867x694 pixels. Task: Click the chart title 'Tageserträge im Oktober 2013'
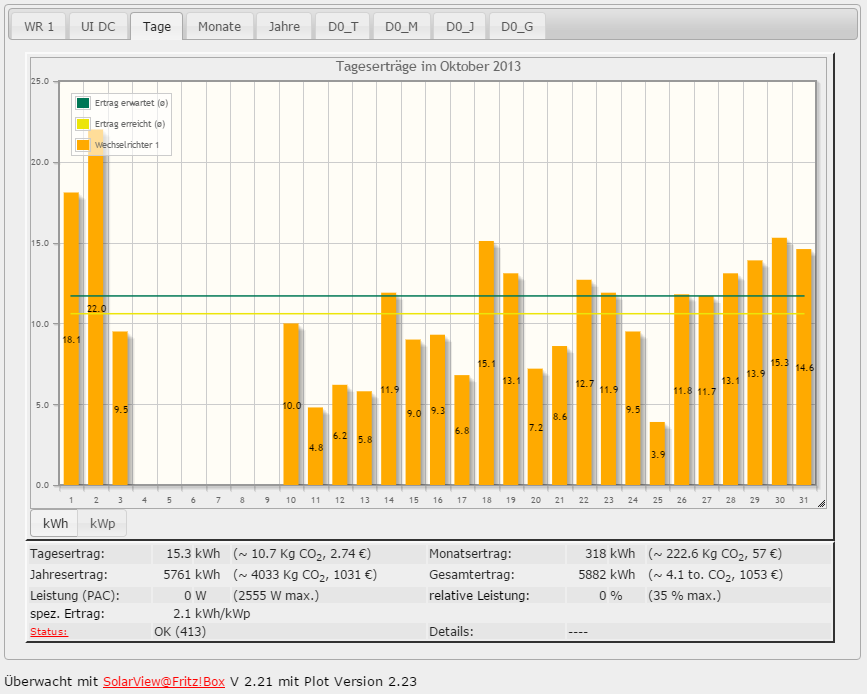click(x=429, y=66)
